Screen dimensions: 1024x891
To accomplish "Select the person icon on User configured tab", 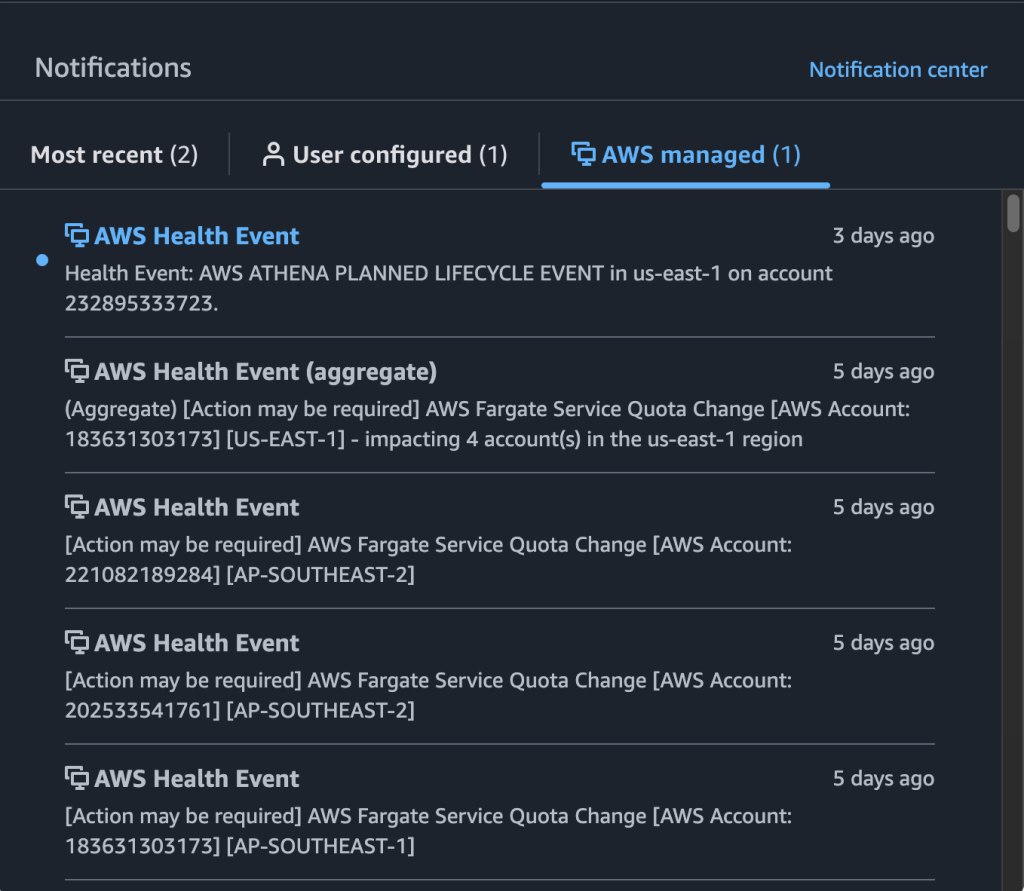I will [x=272, y=154].
